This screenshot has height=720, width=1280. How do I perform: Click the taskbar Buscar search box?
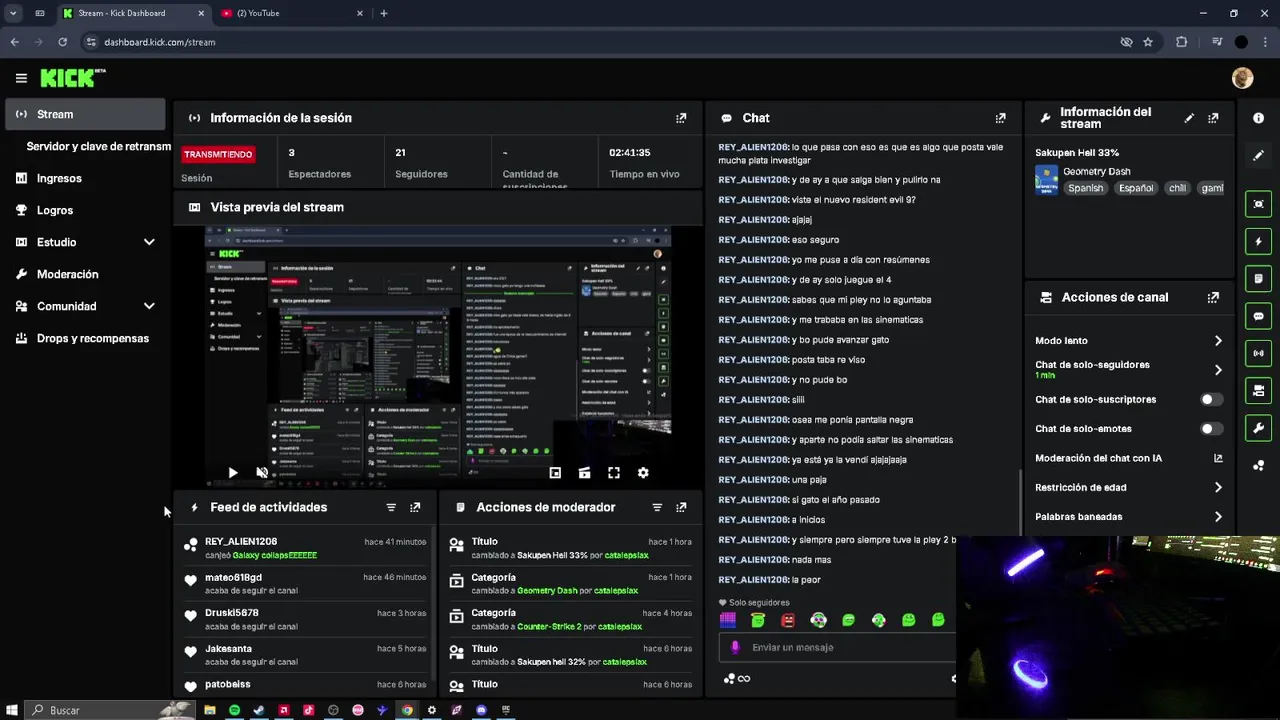(x=110, y=710)
